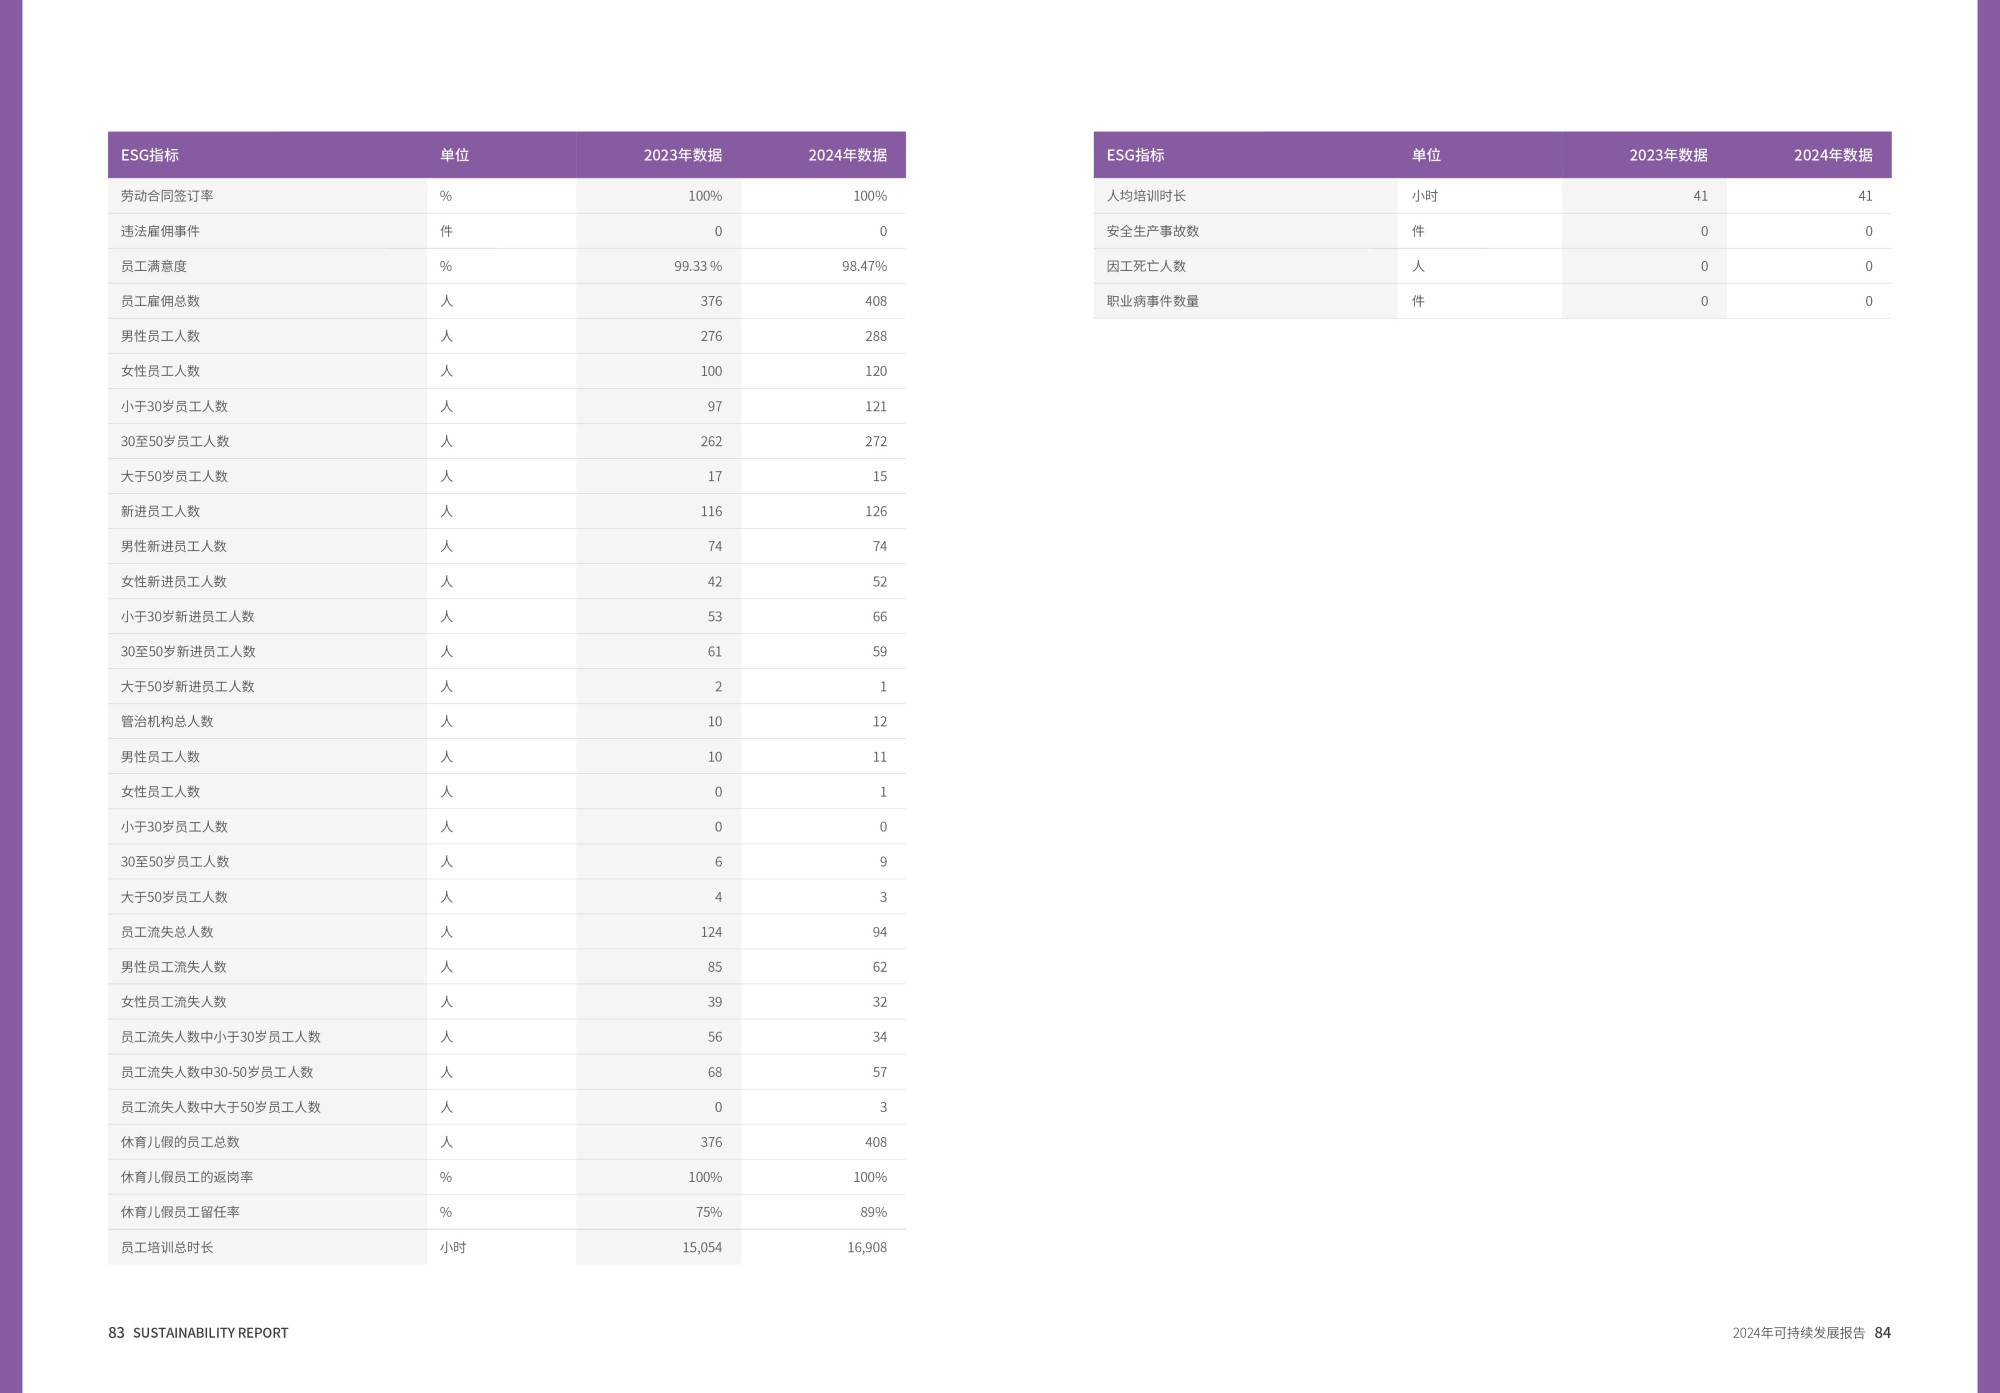This screenshot has width=2000, height=1393.
Task: Click the '安全生产事故数' row label
Action: pos(1153,231)
